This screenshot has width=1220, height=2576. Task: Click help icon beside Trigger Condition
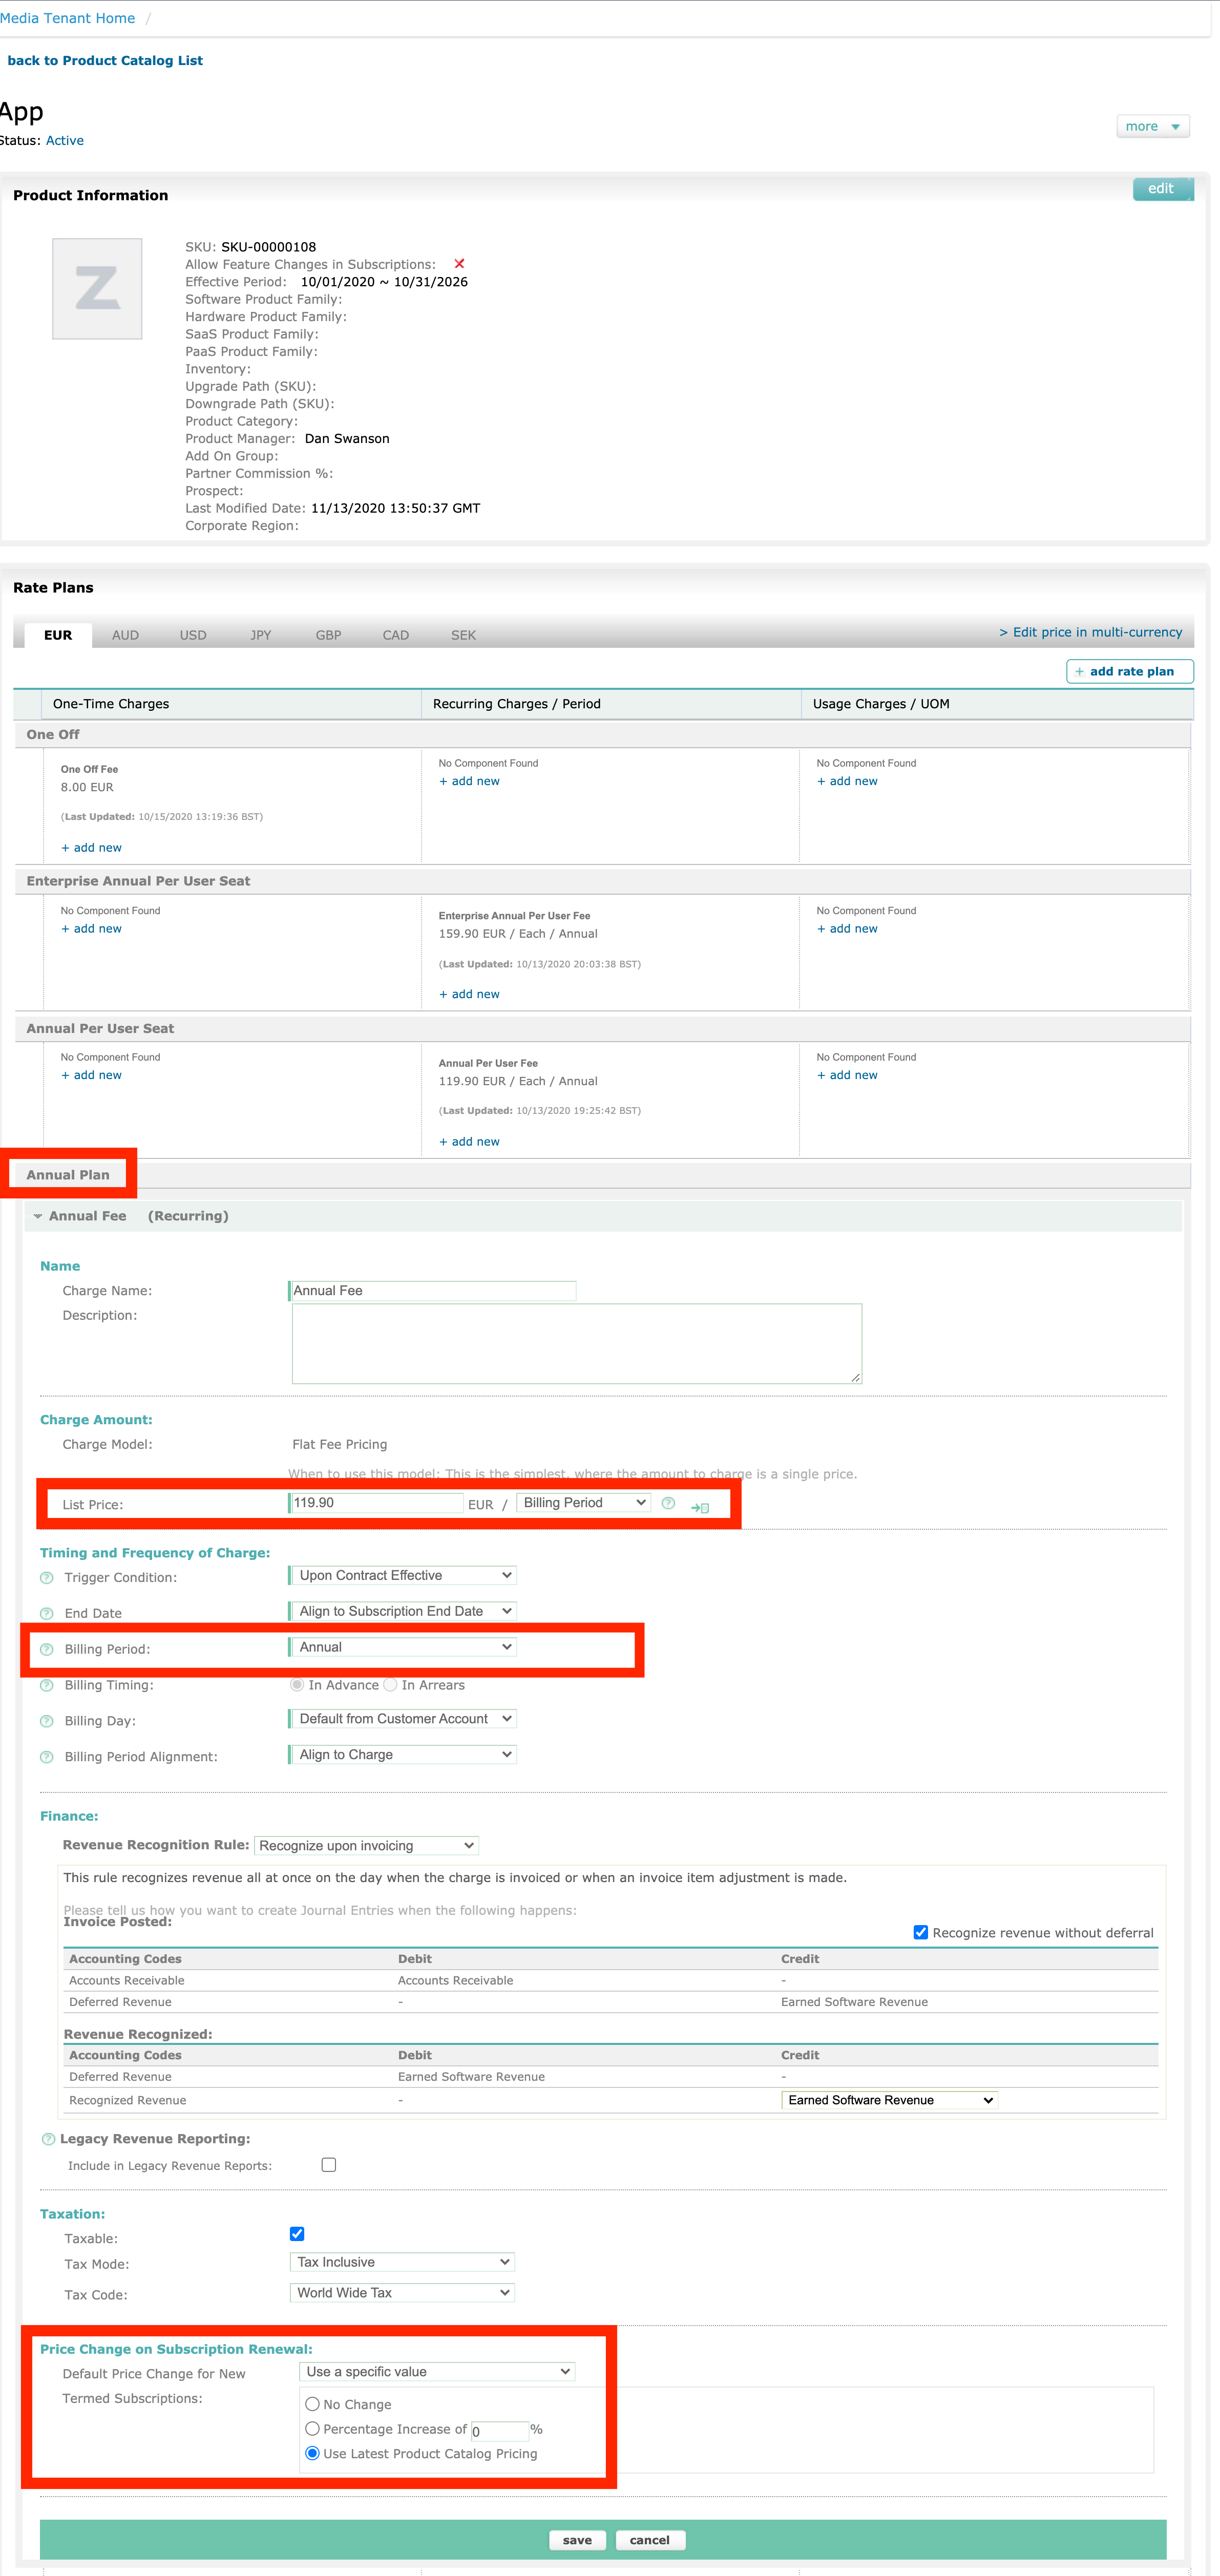[x=46, y=1578]
